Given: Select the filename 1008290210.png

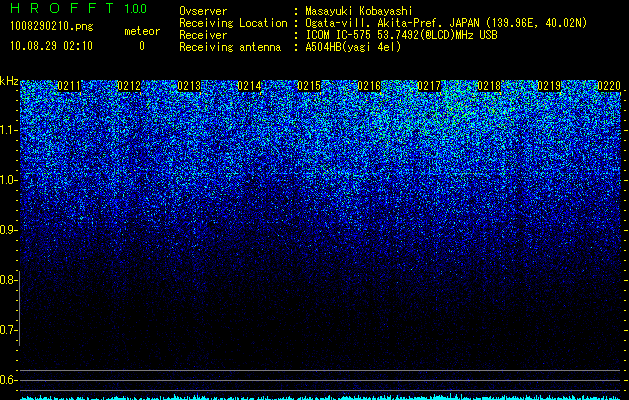Looking at the screenshot, I should tap(52, 26).
